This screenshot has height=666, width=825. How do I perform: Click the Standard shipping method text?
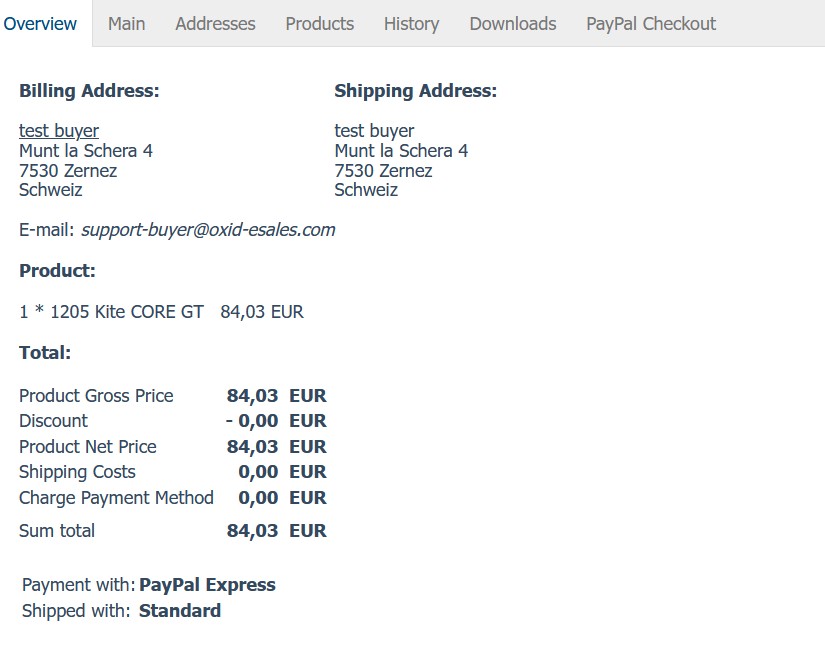tap(180, 611)
